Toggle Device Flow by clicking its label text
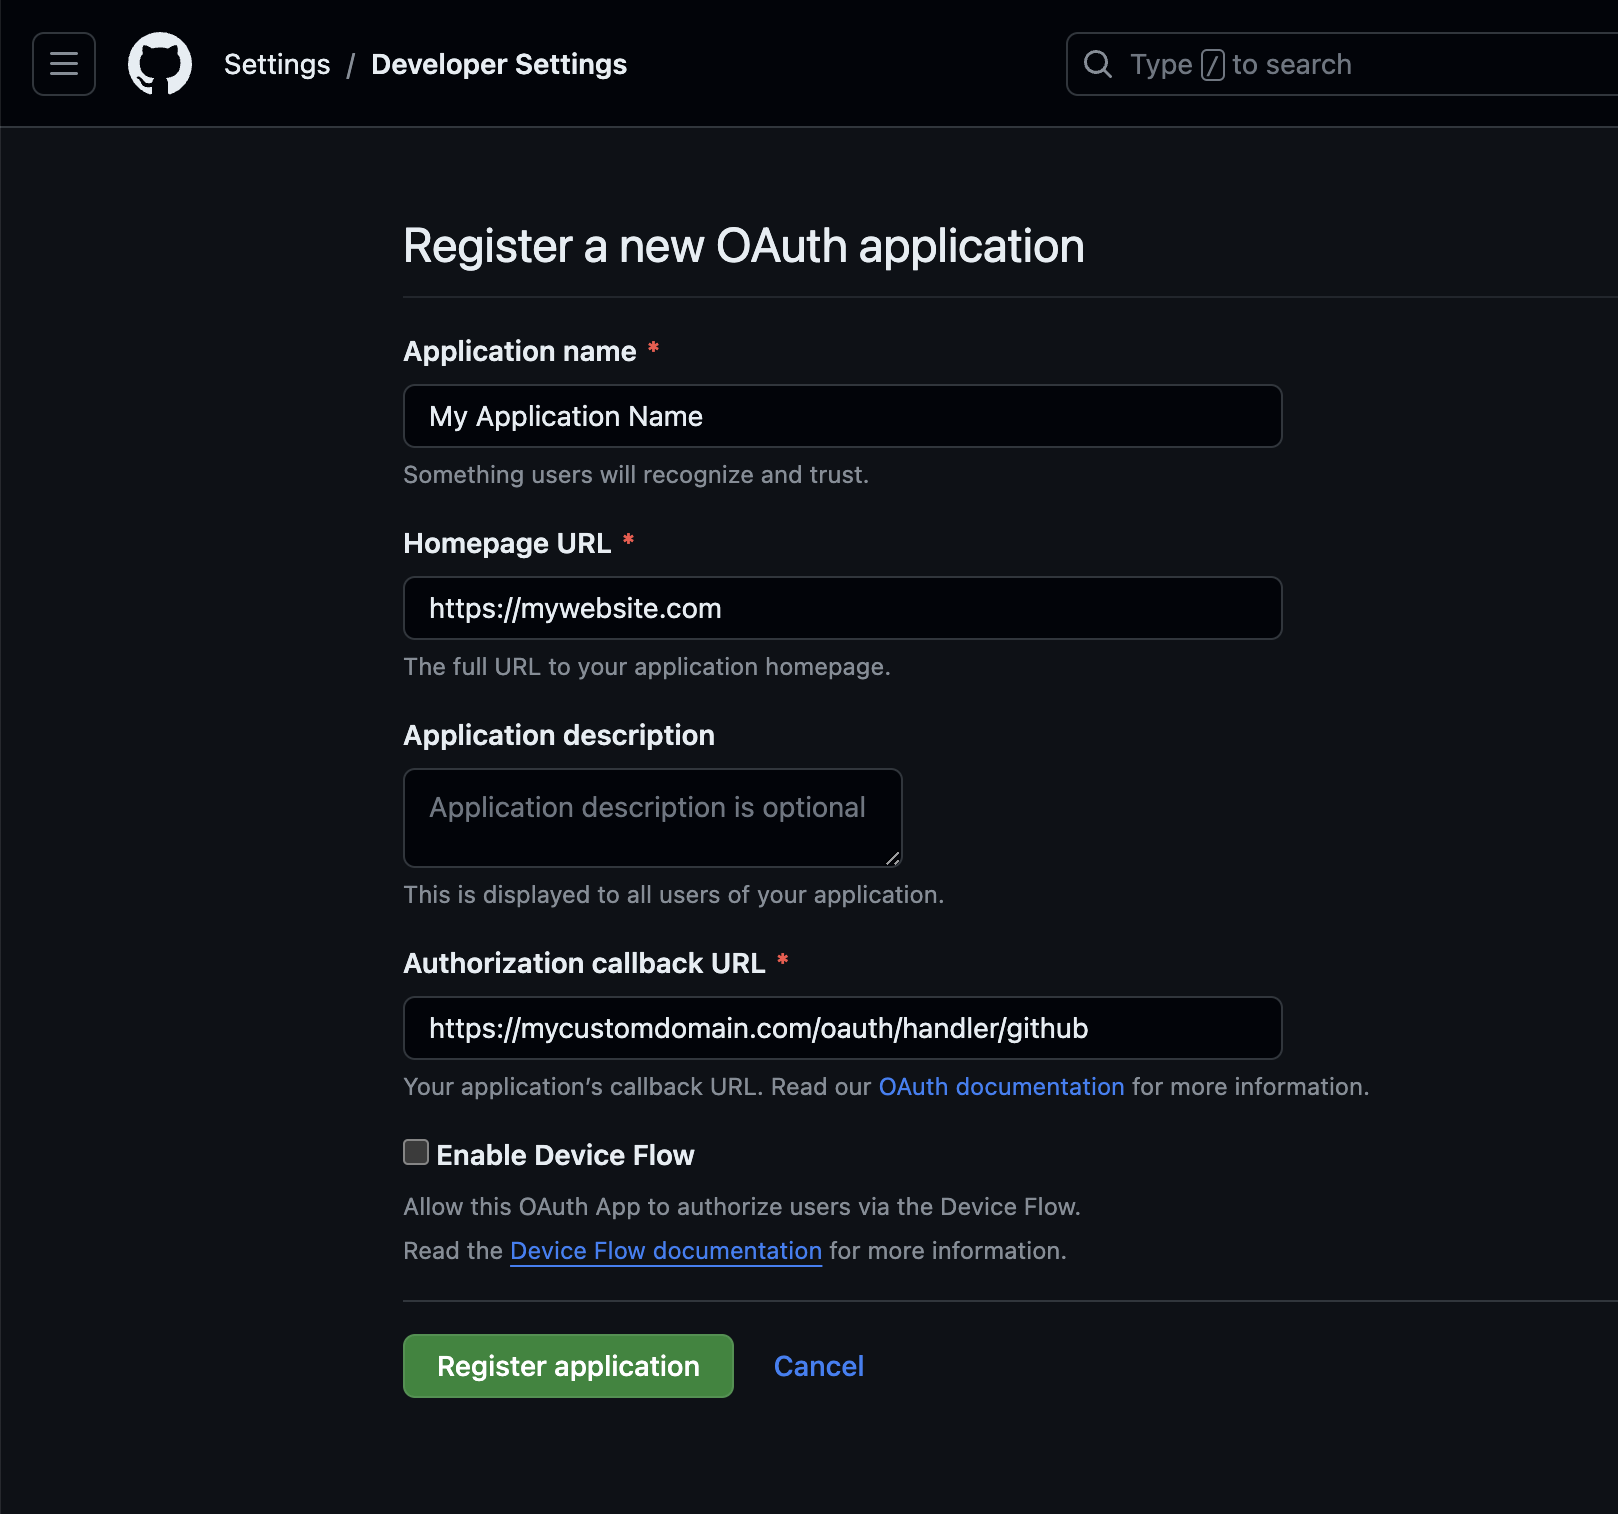 (565, 1155)
